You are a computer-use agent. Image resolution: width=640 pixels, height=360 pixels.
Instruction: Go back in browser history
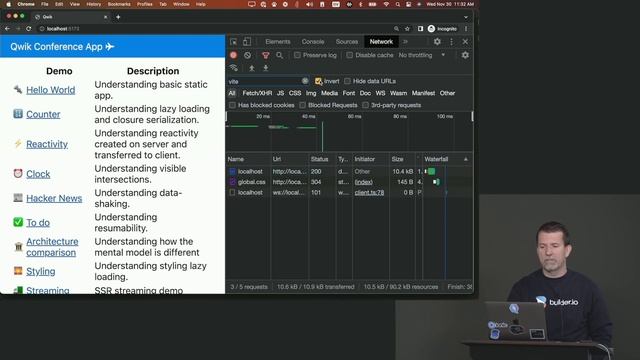[7, 29]
